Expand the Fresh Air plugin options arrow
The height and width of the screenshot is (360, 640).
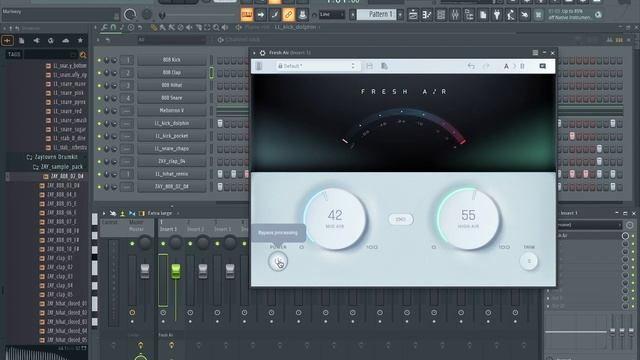coord(254,53)
